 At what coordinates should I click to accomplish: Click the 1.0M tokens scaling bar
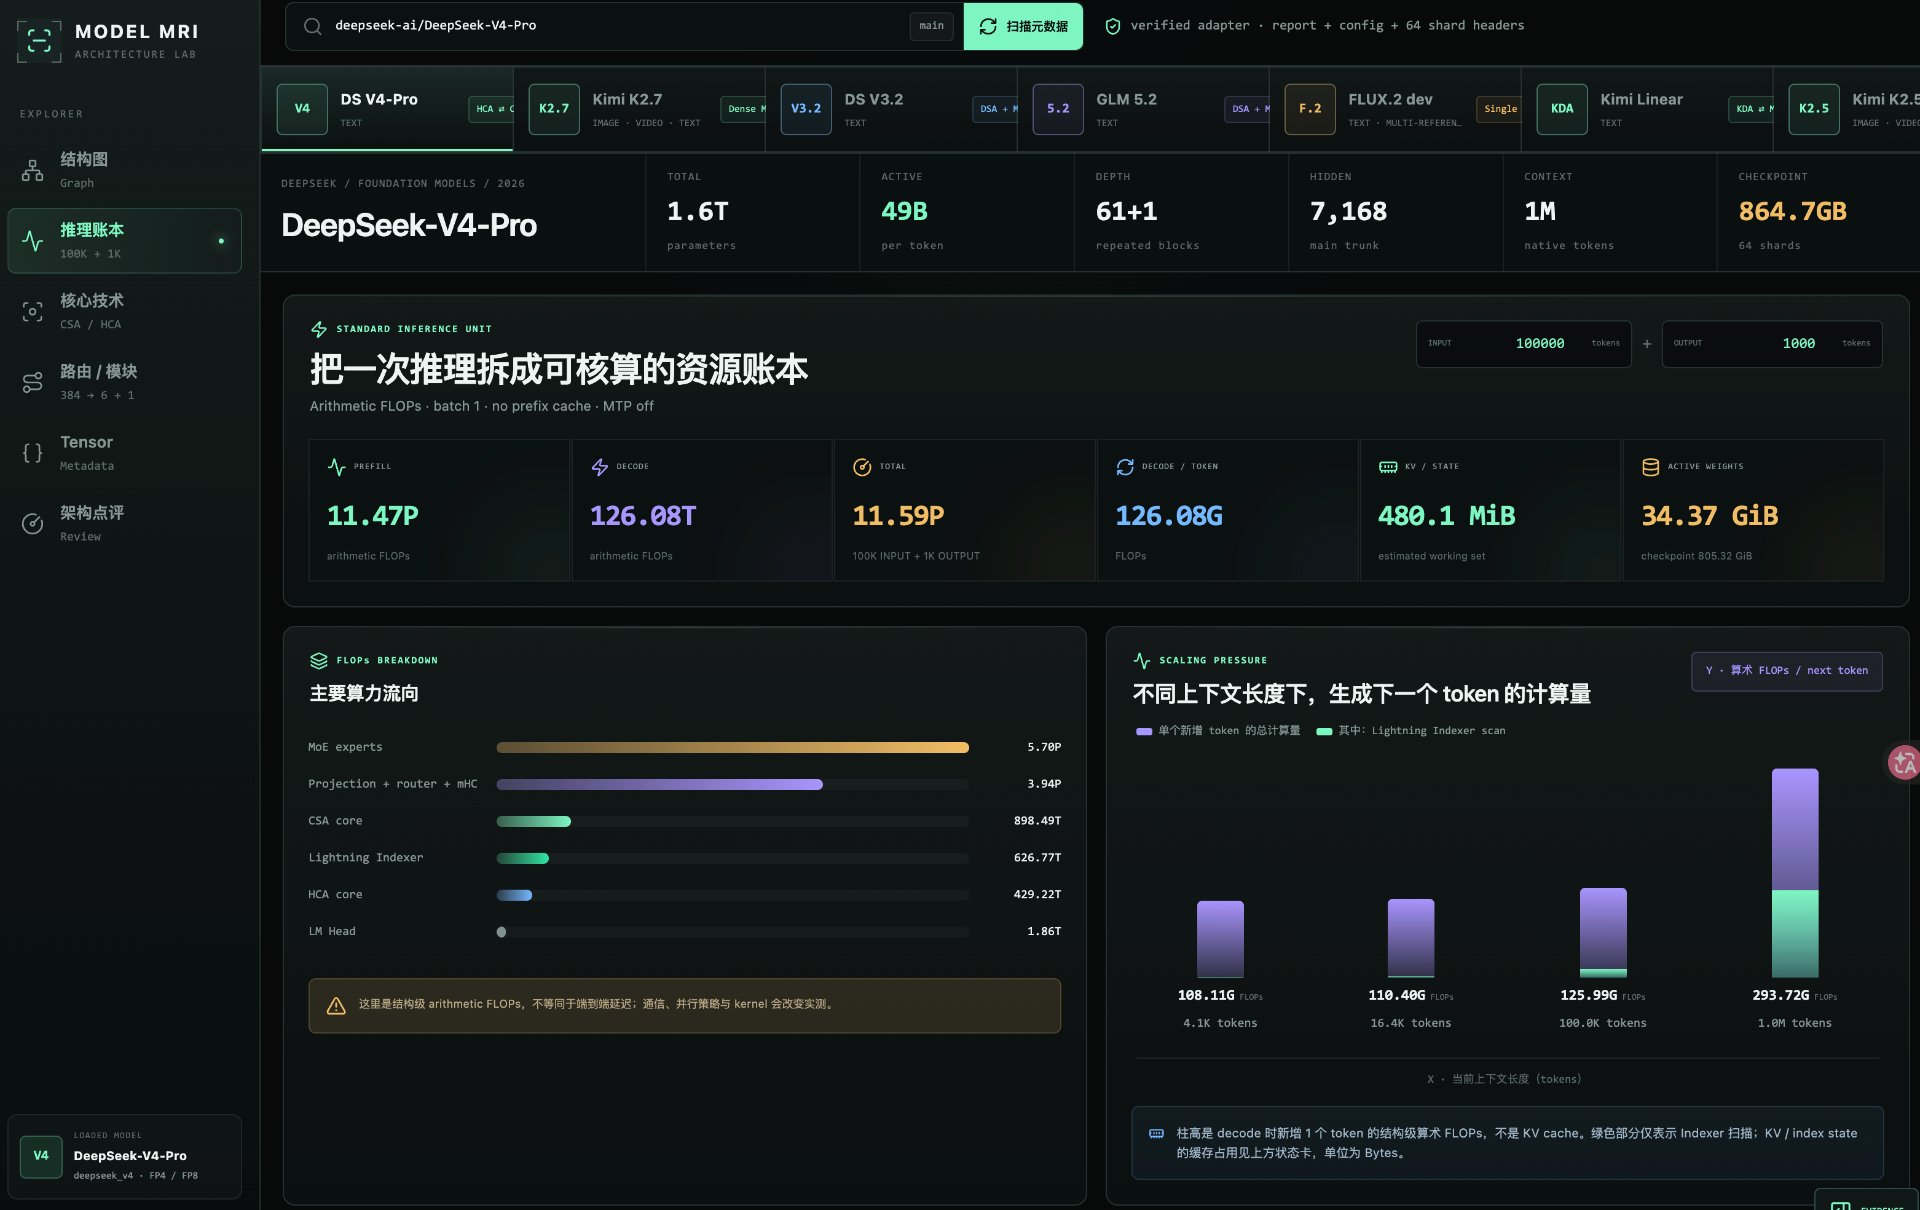tap(1795, 873)
